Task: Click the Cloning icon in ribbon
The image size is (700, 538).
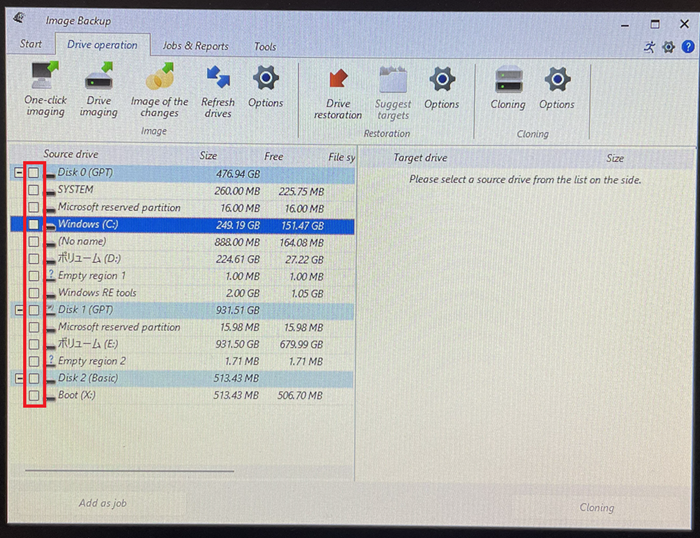Action: [x=508, y=80]
